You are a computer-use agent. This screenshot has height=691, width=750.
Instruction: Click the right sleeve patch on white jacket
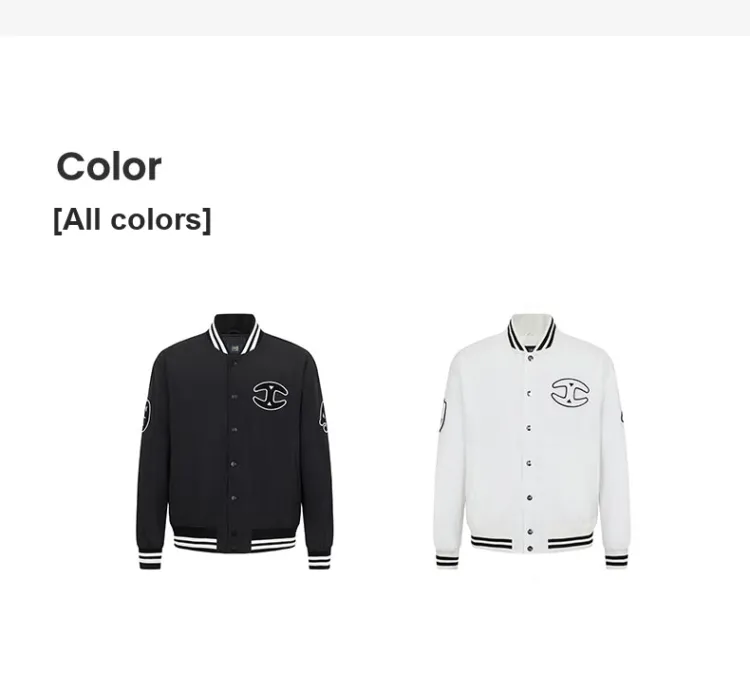click(x=622, y=416)
